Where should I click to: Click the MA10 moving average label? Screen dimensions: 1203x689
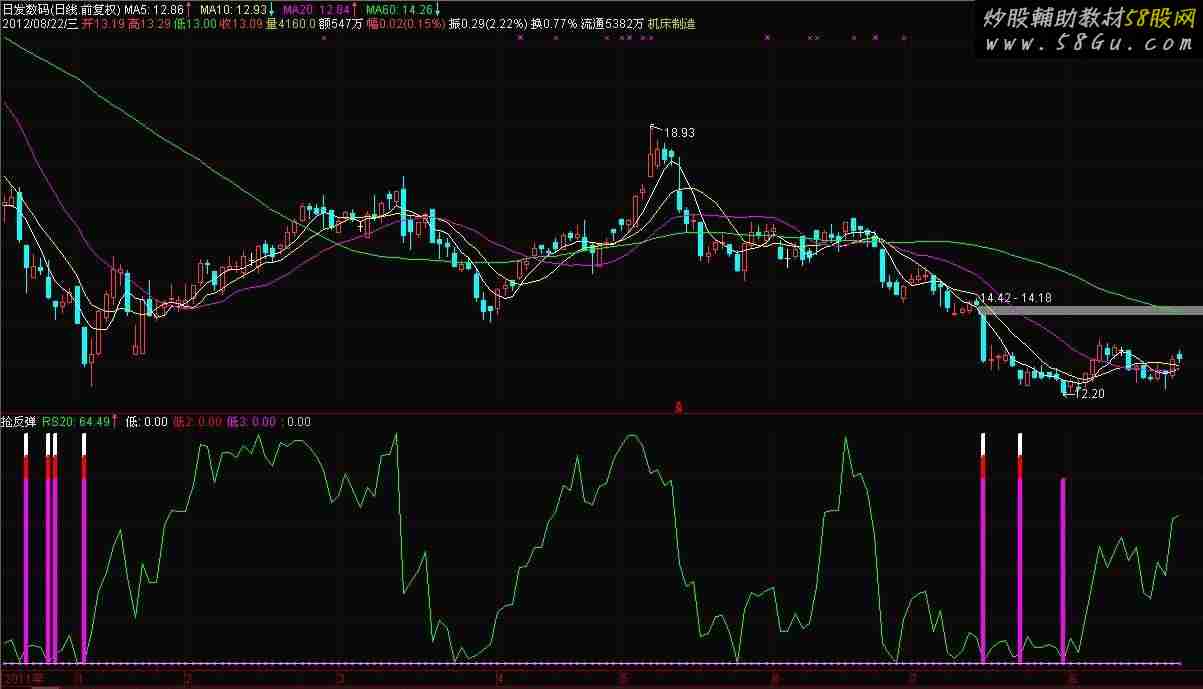[236, 9]
